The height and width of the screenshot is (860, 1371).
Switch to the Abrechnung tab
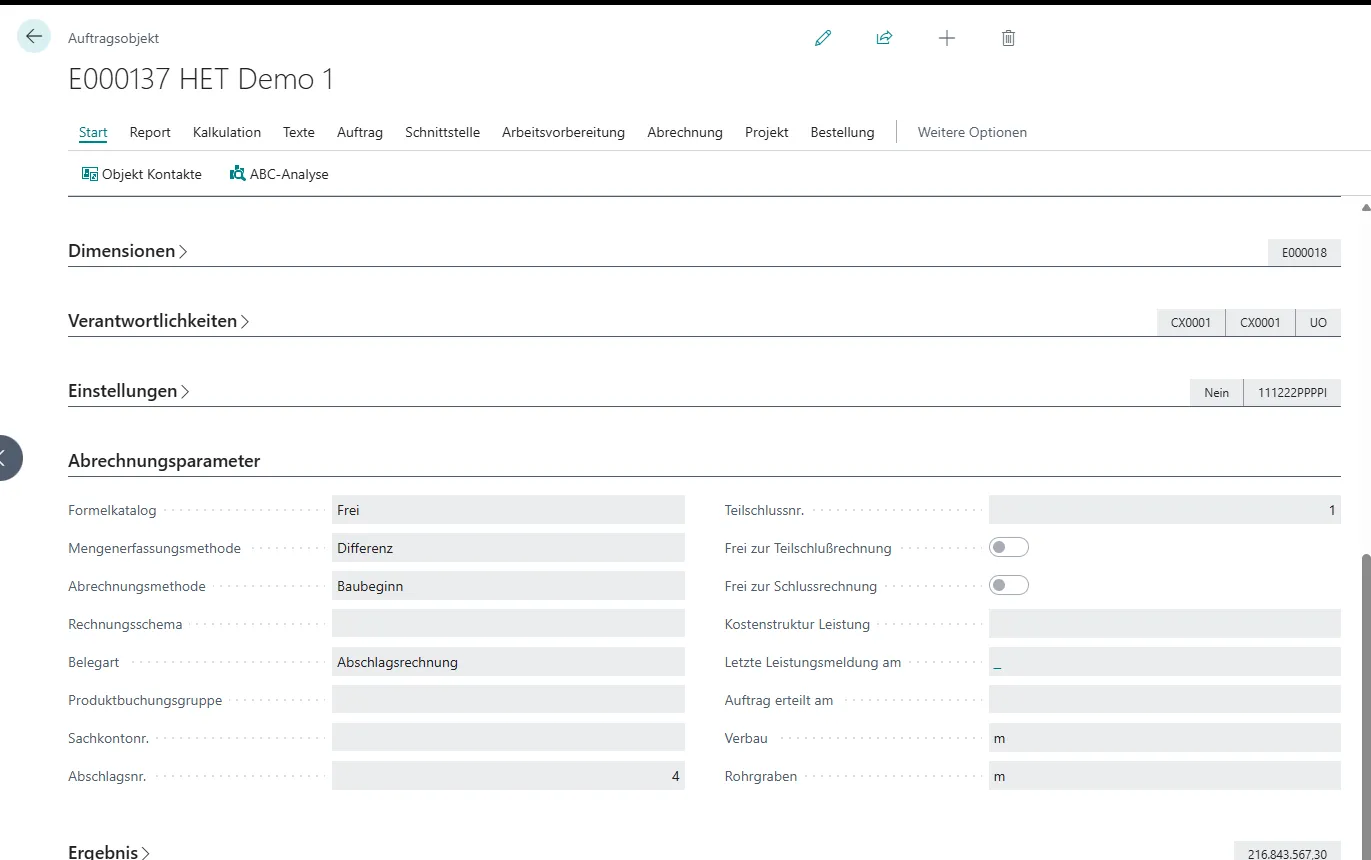(684, 132)
